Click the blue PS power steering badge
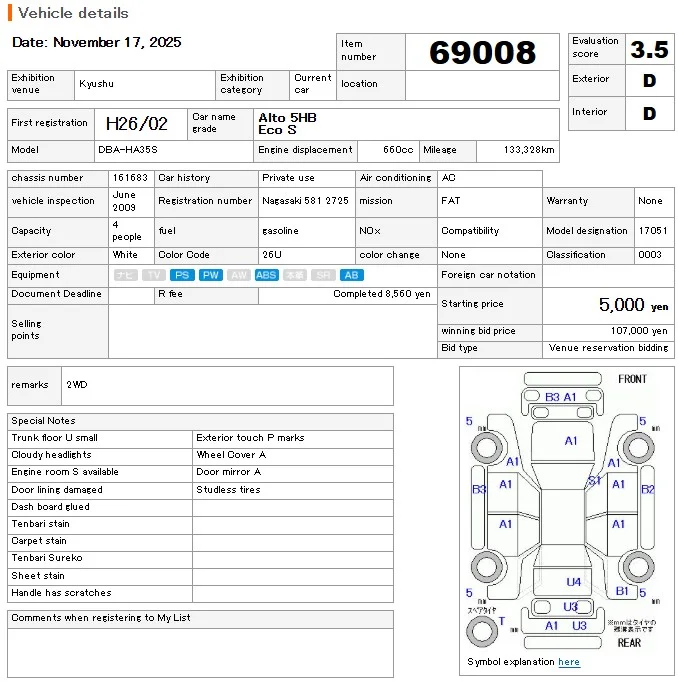678x682 pixels. [182, 275]
